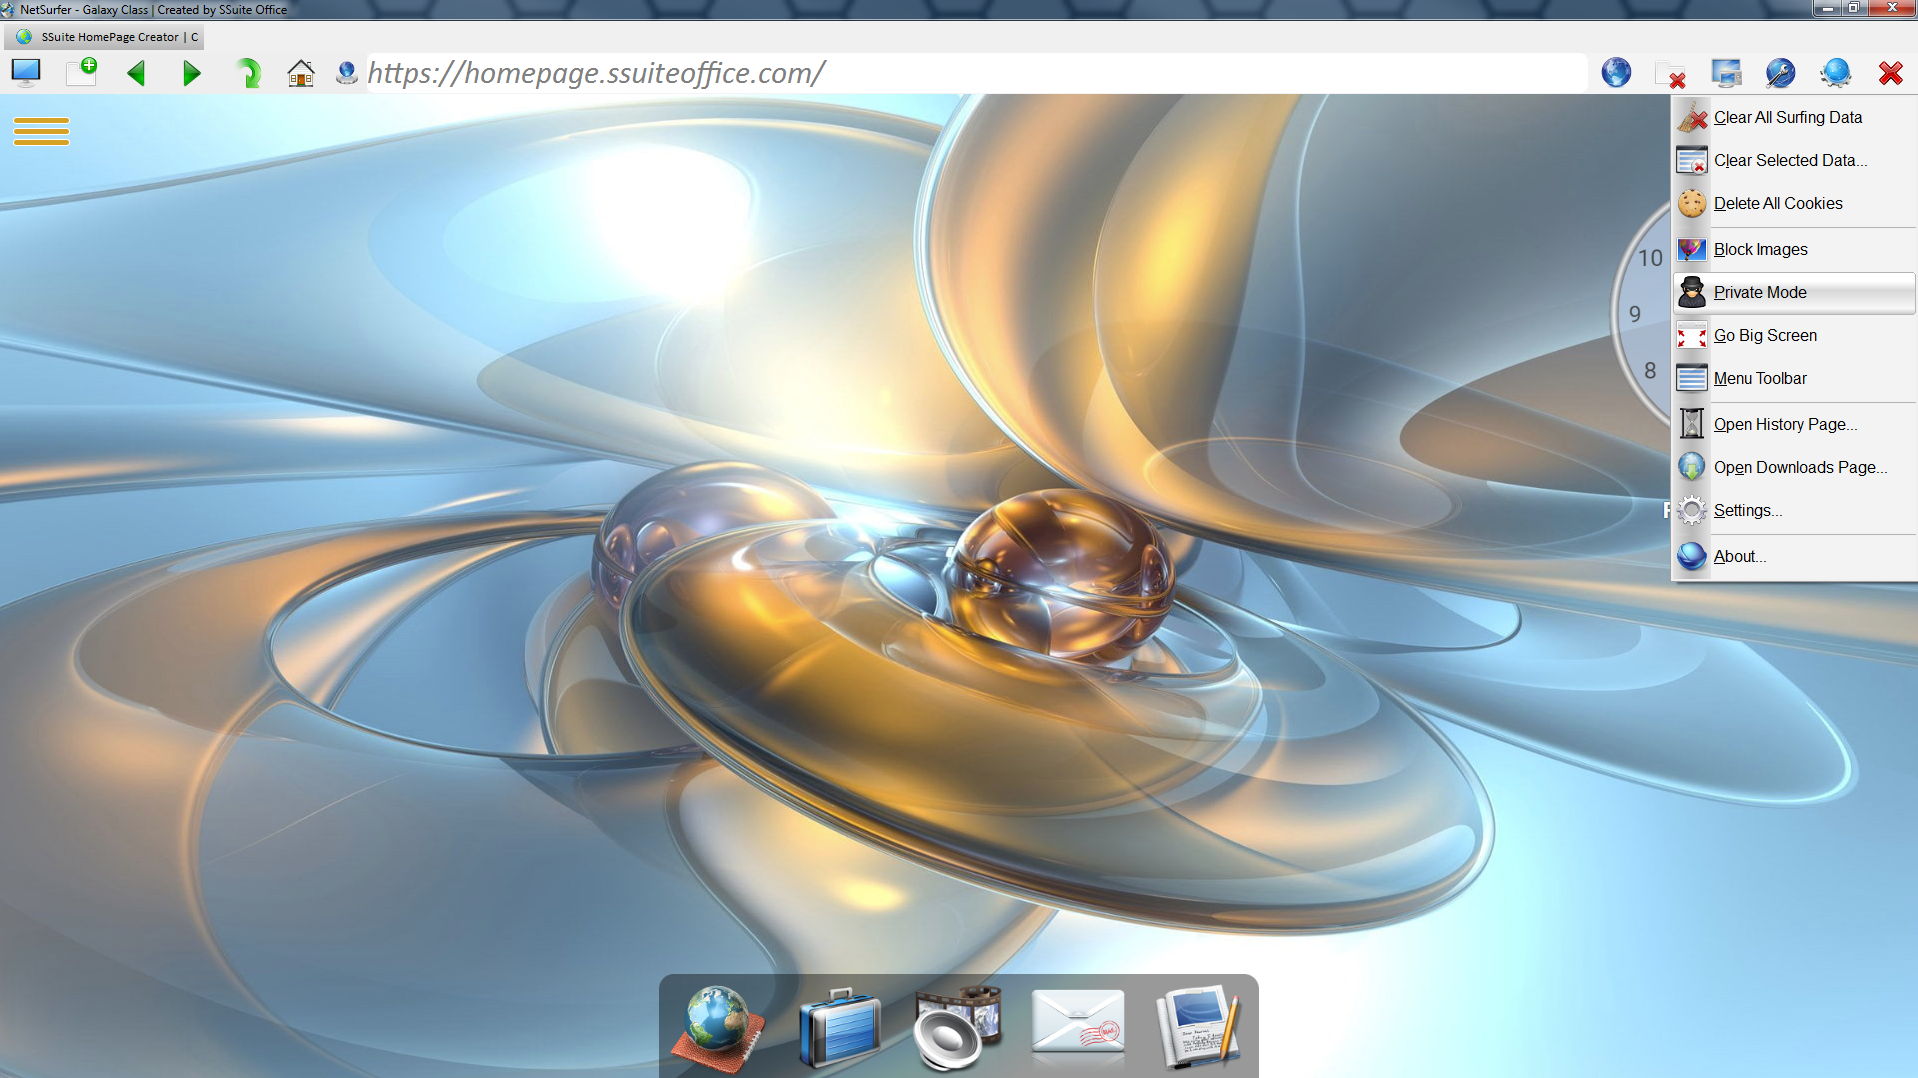Choose Clear All Surfing Data

[x=1794, y=117]
